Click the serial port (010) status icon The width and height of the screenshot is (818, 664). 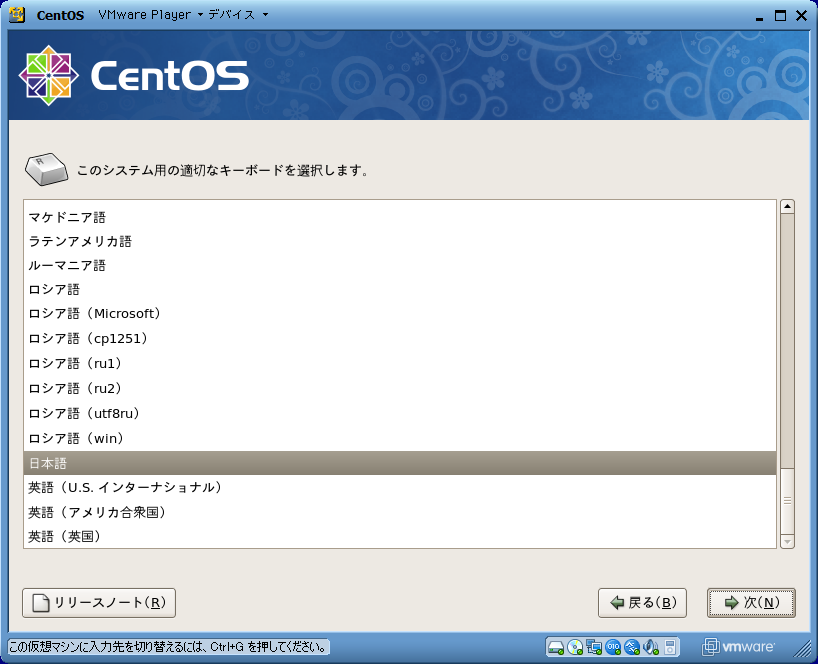pyautogui.click(x=613, y=646)
